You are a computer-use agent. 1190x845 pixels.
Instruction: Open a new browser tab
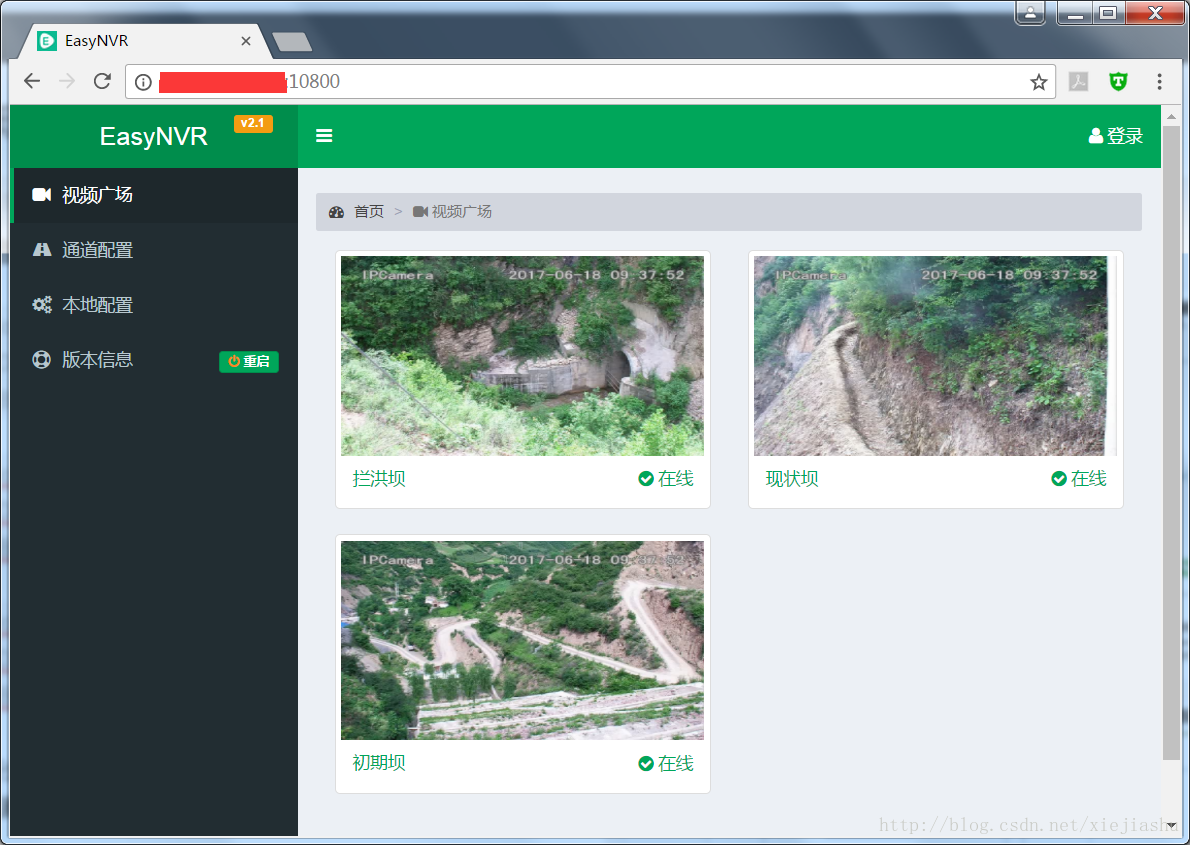click(292, 42)
